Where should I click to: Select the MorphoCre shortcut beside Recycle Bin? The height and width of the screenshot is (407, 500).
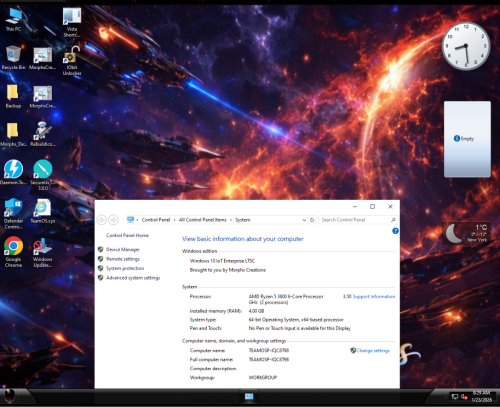42,58
